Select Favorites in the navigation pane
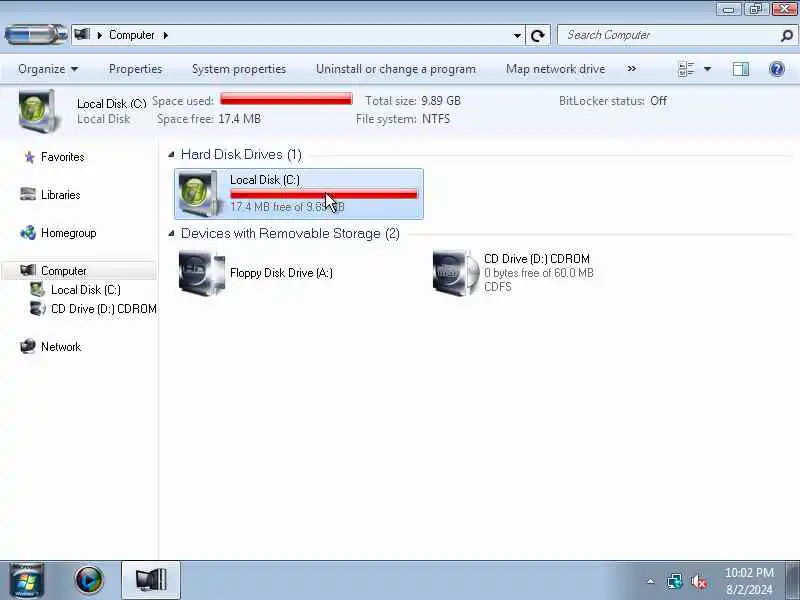The height and width of the screenshot is (600, 800). click(62, 157)
